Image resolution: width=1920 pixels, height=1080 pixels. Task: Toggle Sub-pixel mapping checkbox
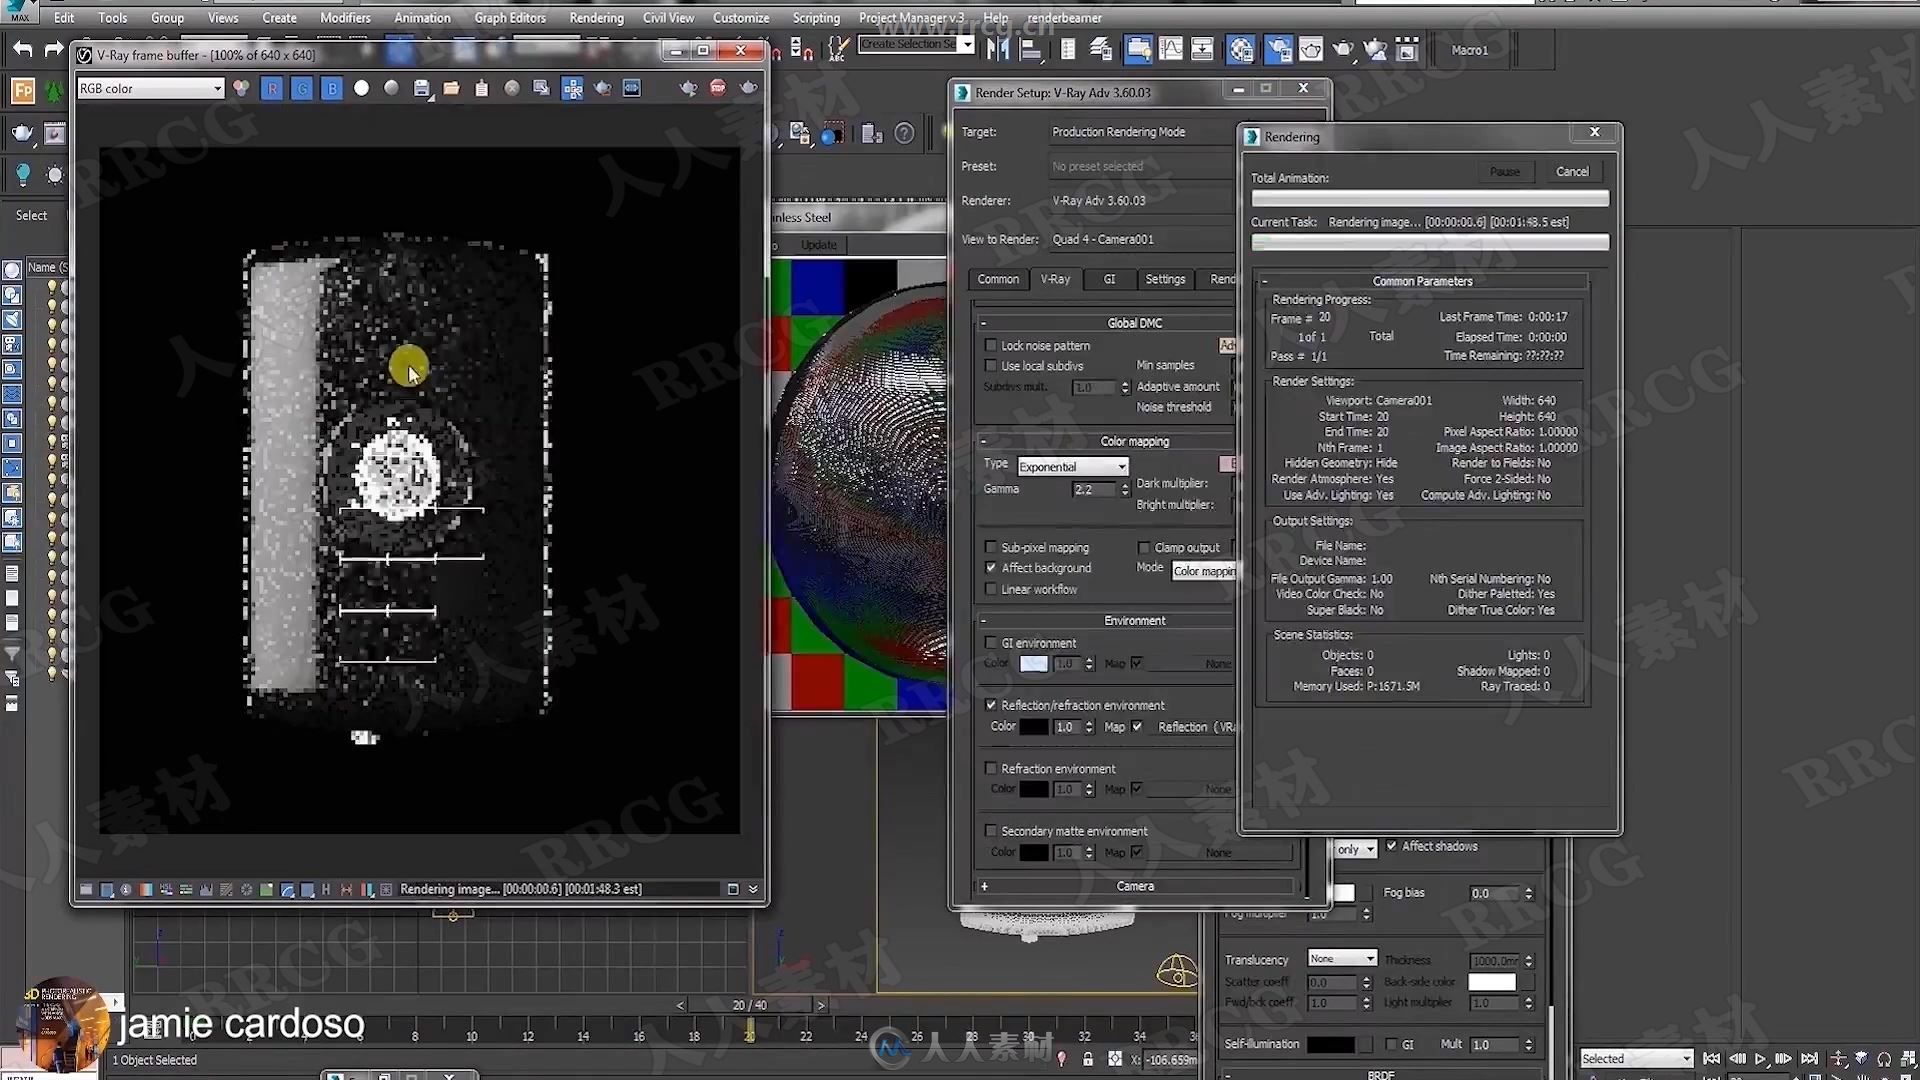[x=991, y=548]
